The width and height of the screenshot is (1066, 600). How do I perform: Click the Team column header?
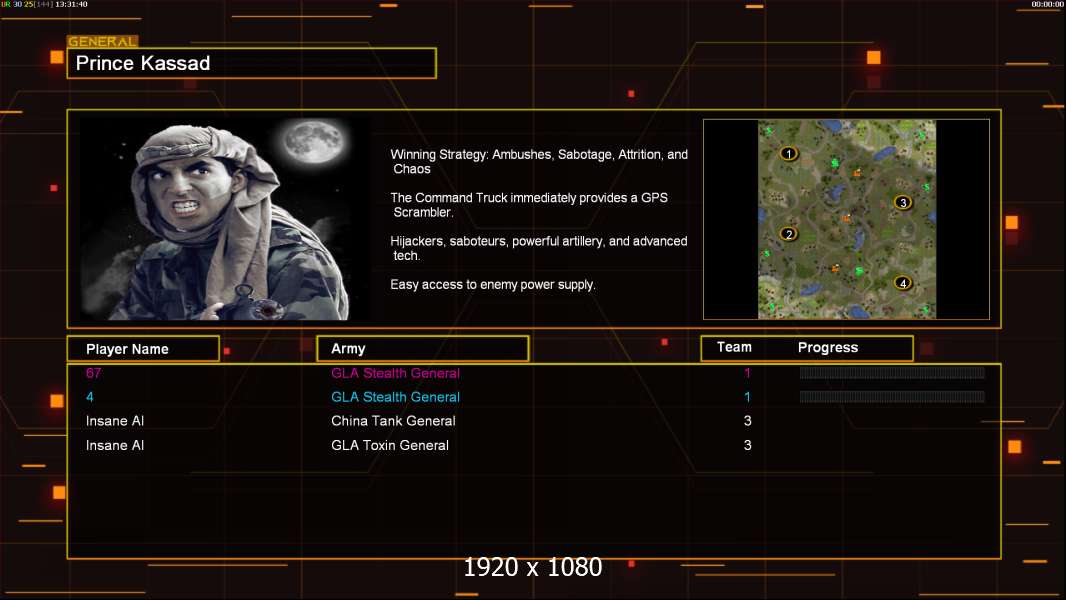click(x=734, y=347)
